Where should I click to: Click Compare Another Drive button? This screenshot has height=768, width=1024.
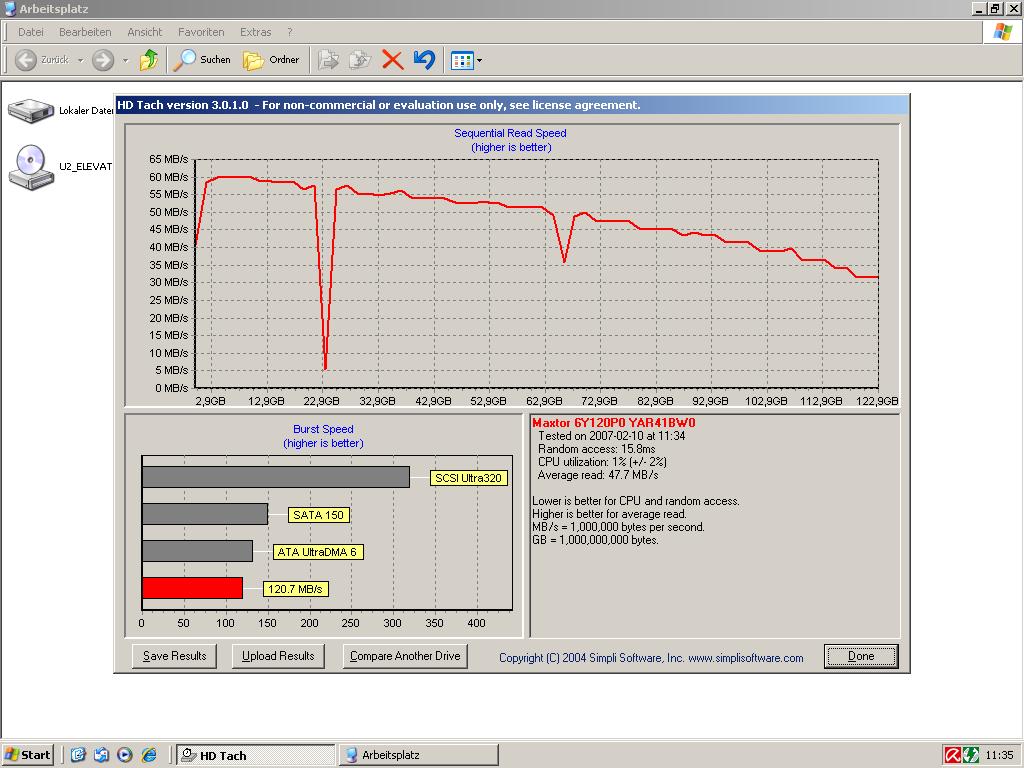point(405,656)
